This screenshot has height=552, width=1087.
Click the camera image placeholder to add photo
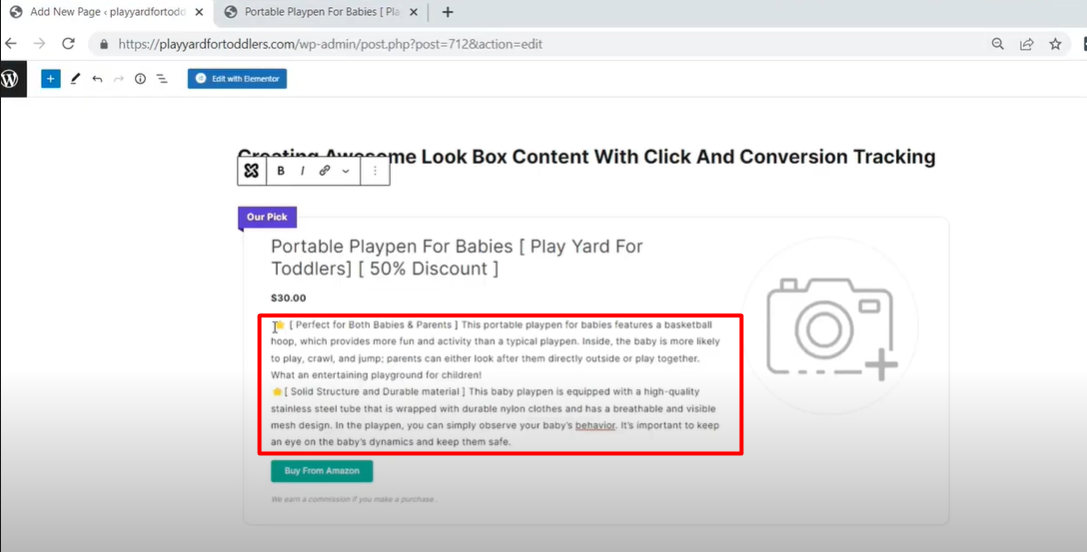pyautogui.click(x=830, y=327)
